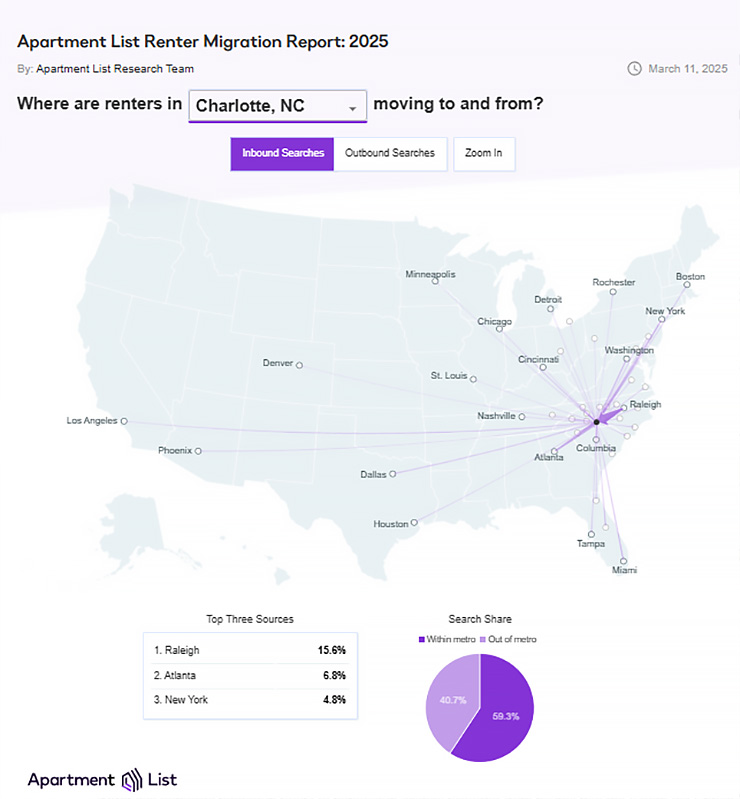Click the St. Louis map marker
Image resolution: width=740 pixels, height=799 pixels.
(x=473, y=379)
